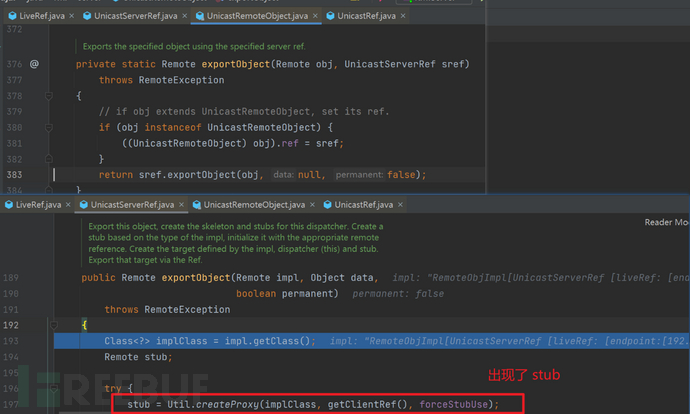Close LiveRef.java tab in lower editor
Image resolution: width=690 pixels, height=414 pixels.
68,205
